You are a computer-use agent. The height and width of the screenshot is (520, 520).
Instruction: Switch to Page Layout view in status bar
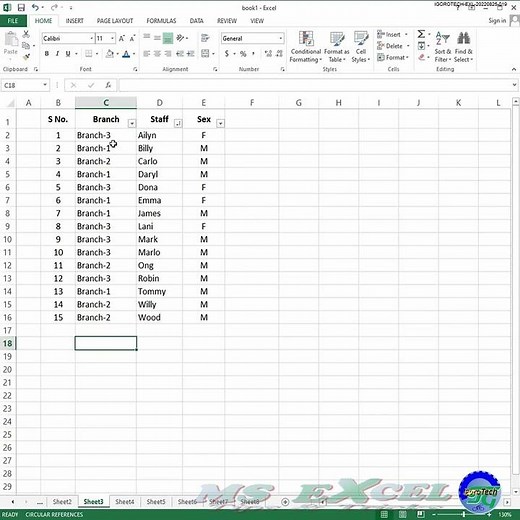coord(402,514)
